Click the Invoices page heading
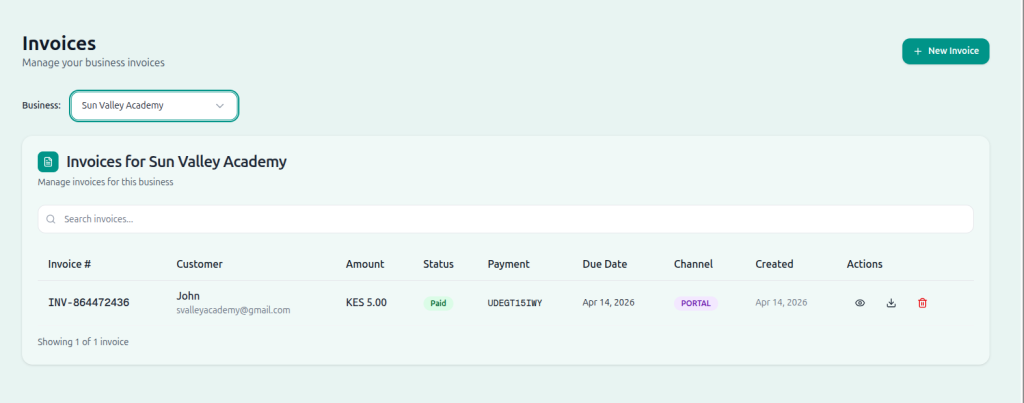Image resolution: width=1024 pixels, height=403 pixels. (59, 44)
